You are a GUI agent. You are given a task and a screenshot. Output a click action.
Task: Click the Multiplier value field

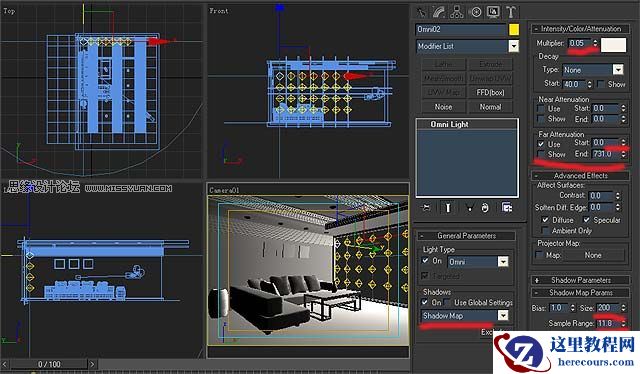point(580,43)
